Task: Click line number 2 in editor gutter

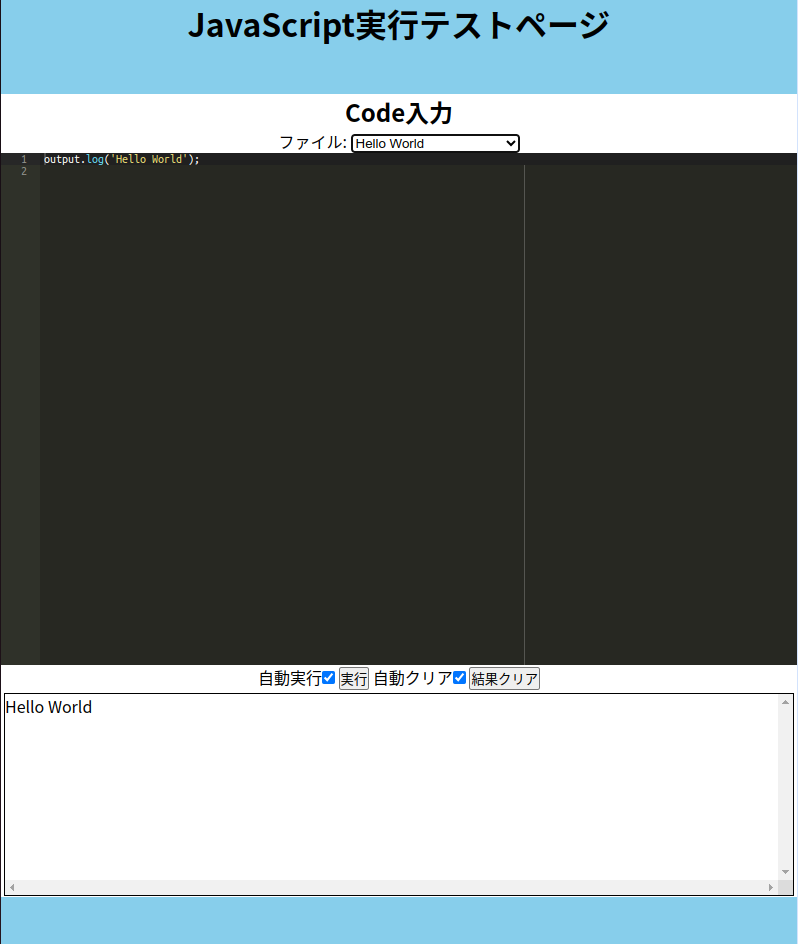Action: (x=24, y=171)
